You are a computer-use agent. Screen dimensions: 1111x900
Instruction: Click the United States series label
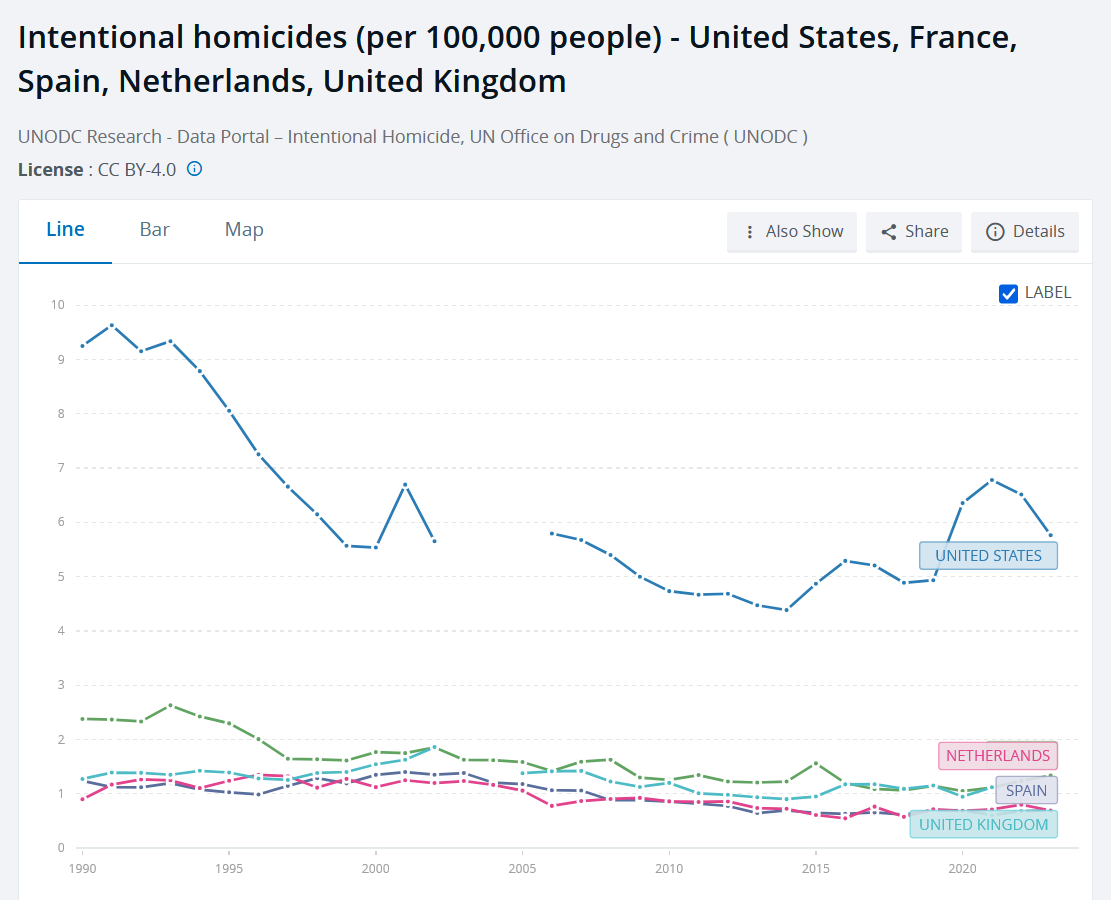[988, 556]
